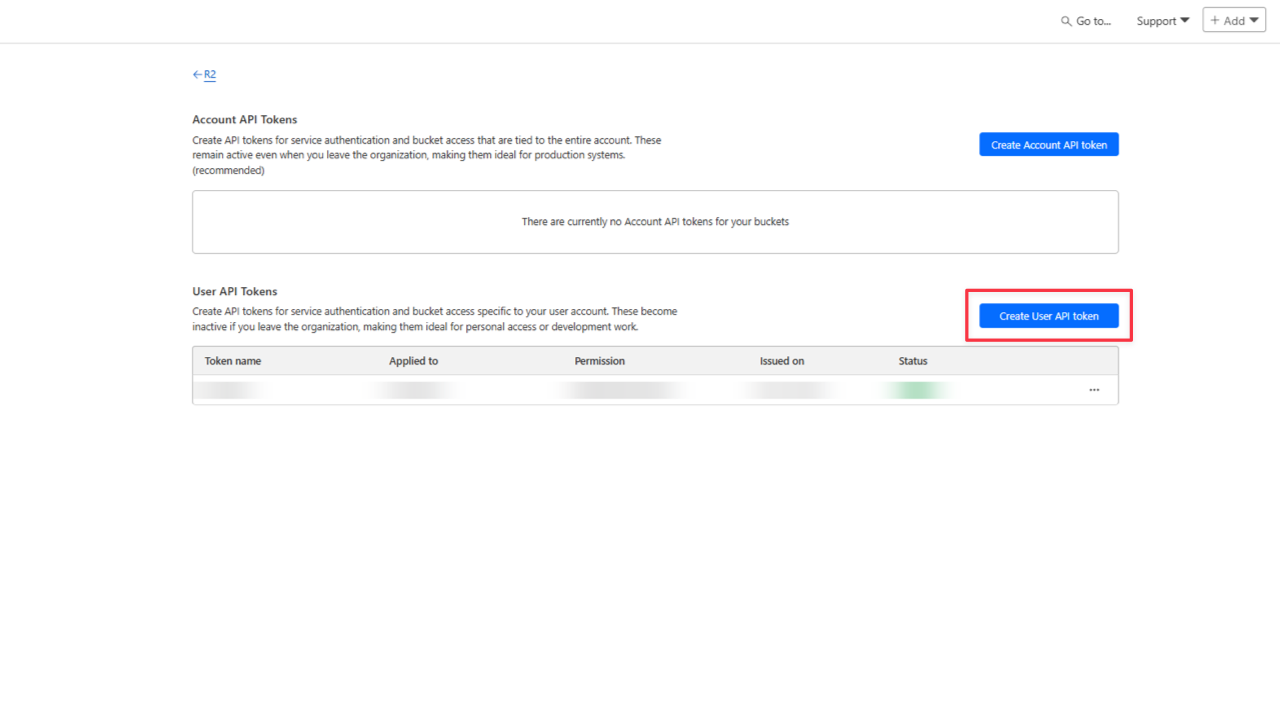The width and height of the screenshot is (1280, 720).
Task: Open the token row's three-dot menu
Action: 1094,390
